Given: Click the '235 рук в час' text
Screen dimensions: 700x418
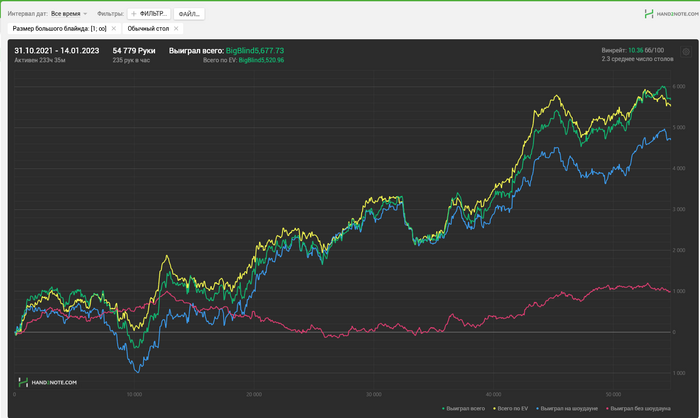Looking at the screenshot, I should coord(131,60).
